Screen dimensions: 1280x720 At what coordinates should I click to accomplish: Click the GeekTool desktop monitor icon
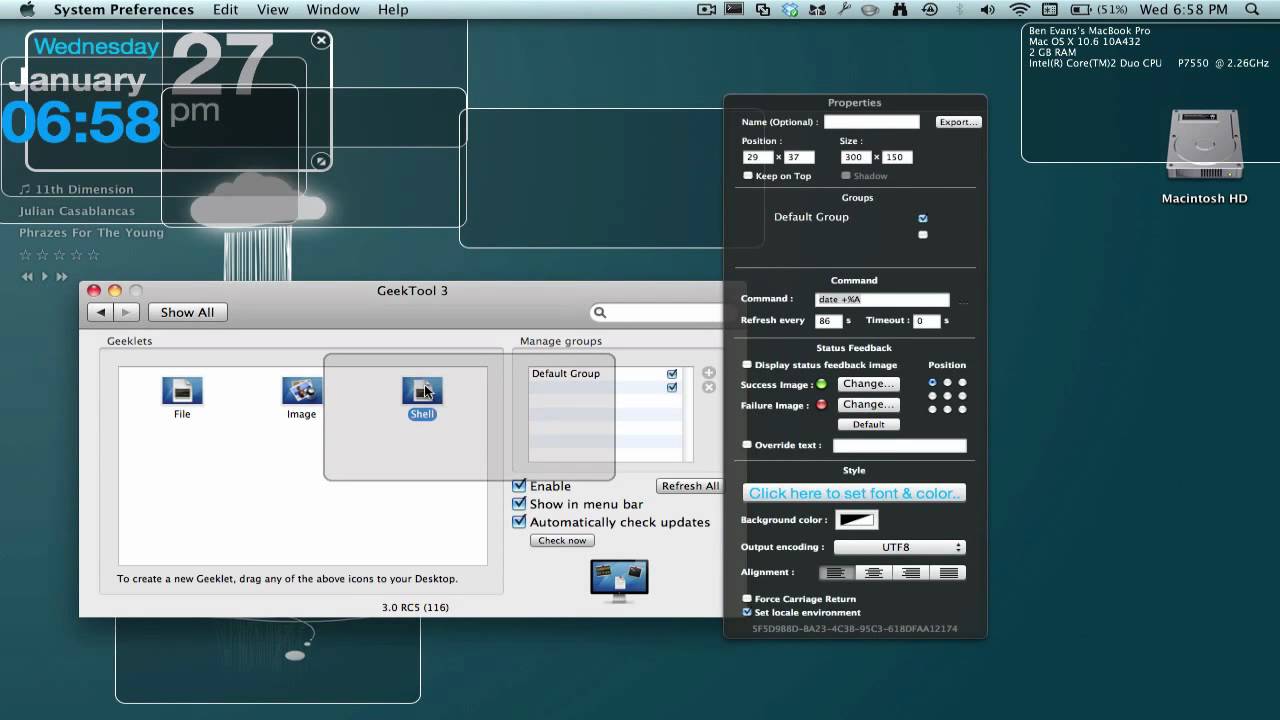[619, 581]
